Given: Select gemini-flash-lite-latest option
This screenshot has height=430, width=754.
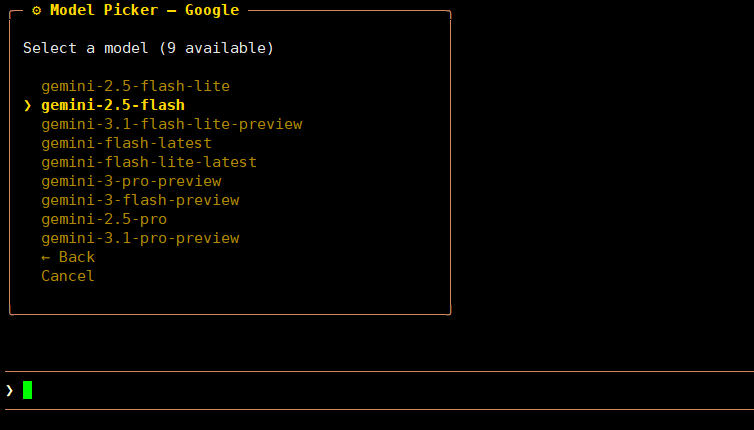Looking at the screenshot, I should (x=149, y=162).
